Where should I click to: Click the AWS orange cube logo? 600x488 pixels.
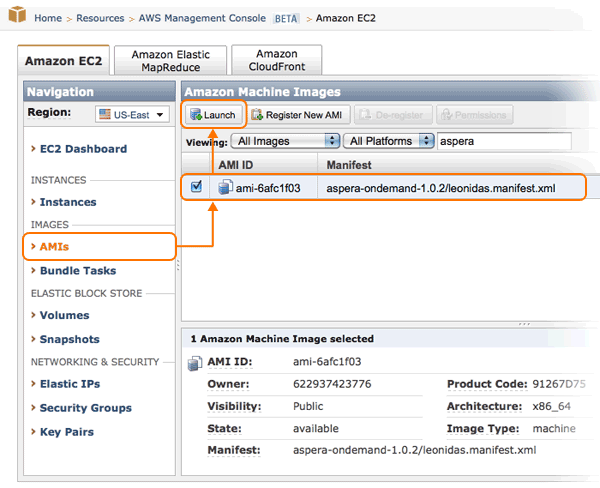(17, 15)
